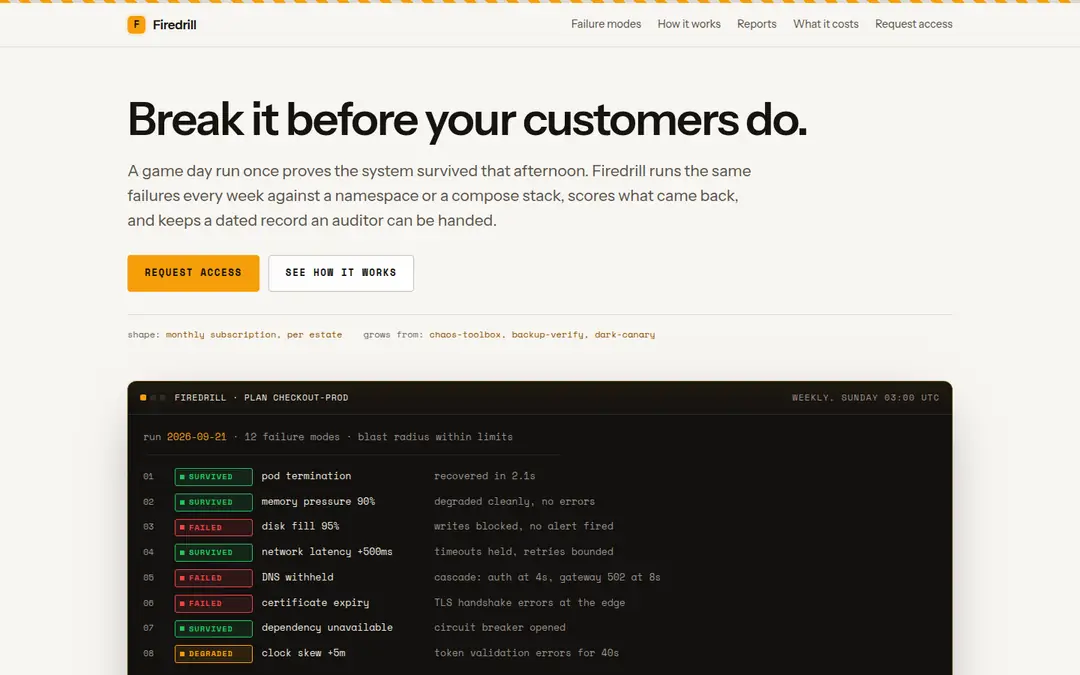Click the 'WEEKLY, SUNDAY 03:00 UTC' schedule text
The image size is (1080, 675).
(x=865, y=397)
